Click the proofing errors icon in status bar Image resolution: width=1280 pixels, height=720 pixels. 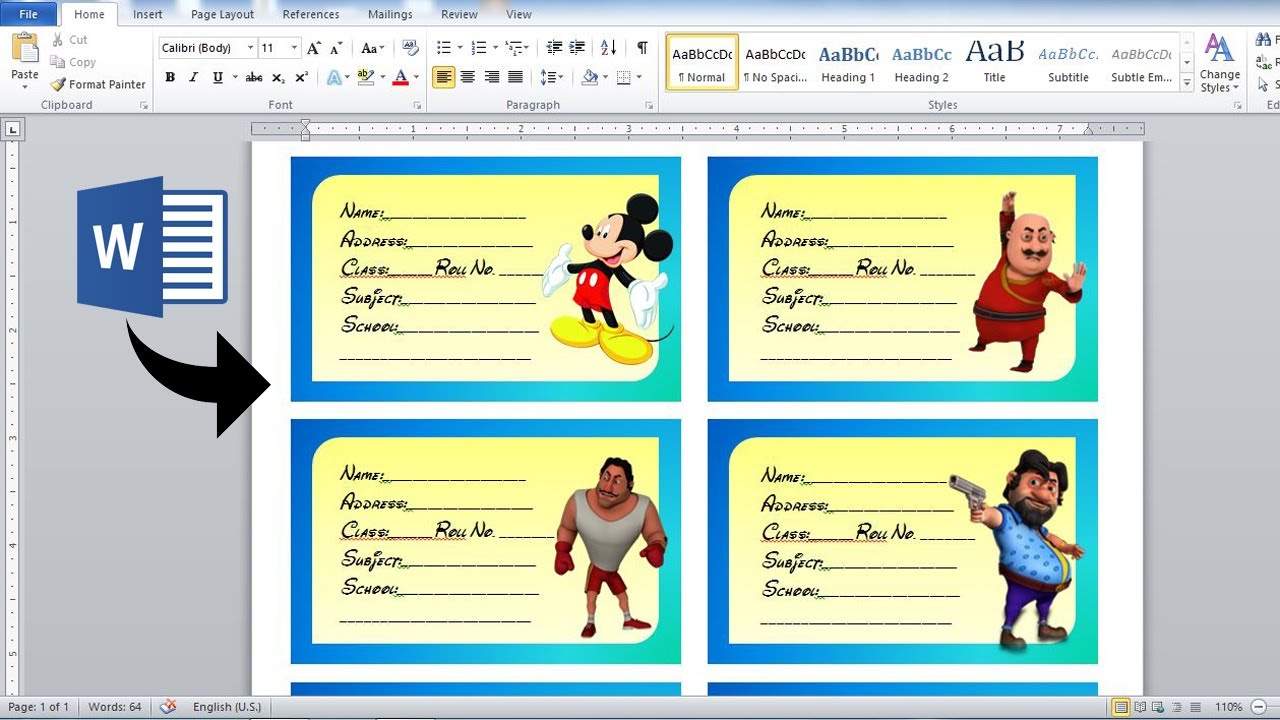coord(168,706)
